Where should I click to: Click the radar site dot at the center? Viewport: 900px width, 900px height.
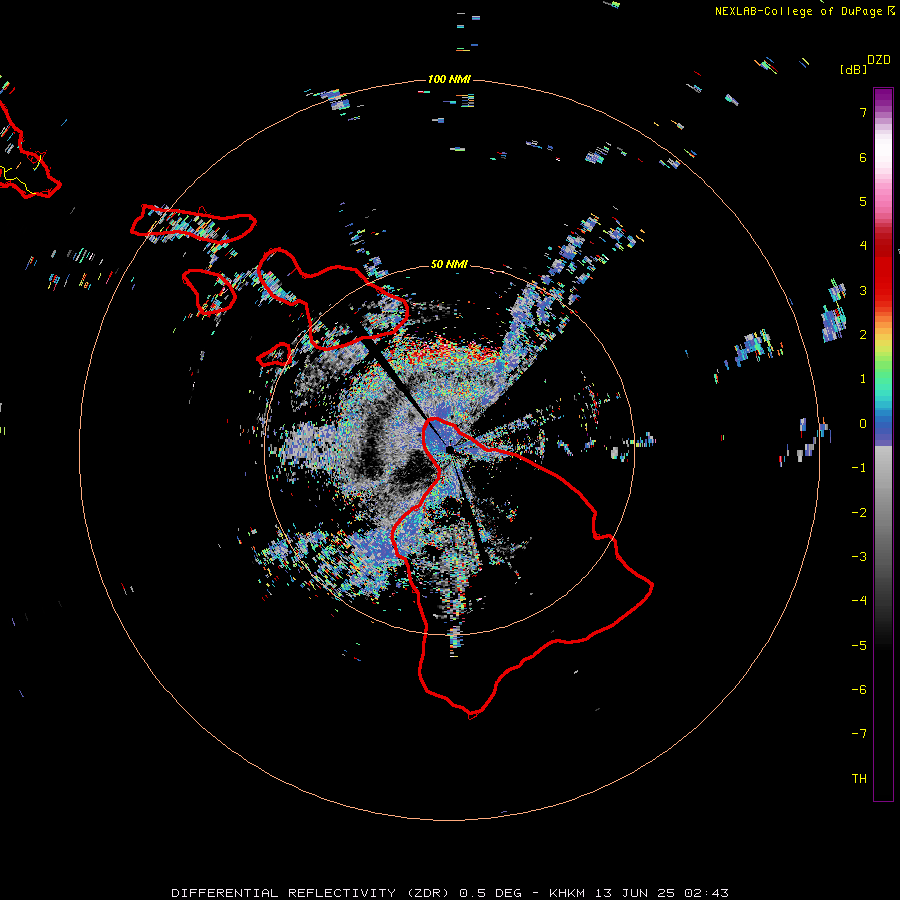point(449,449)
